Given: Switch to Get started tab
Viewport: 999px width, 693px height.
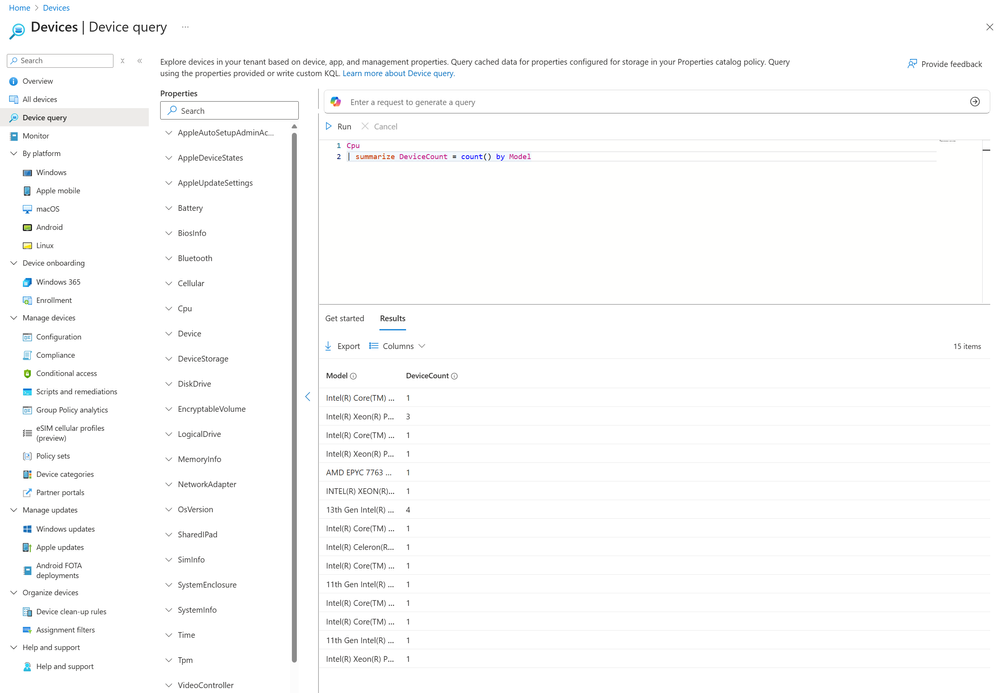Looking at the screenshot, I should tap(345, 318).
